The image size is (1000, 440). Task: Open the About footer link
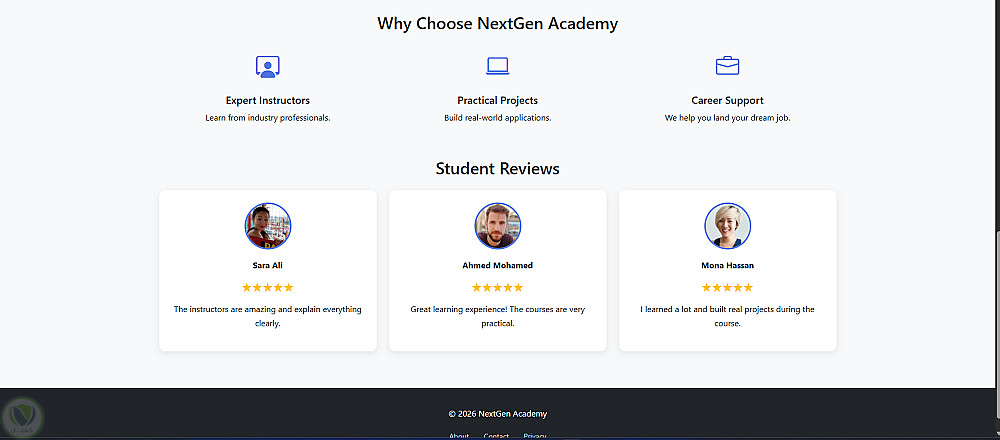point(459,436)
